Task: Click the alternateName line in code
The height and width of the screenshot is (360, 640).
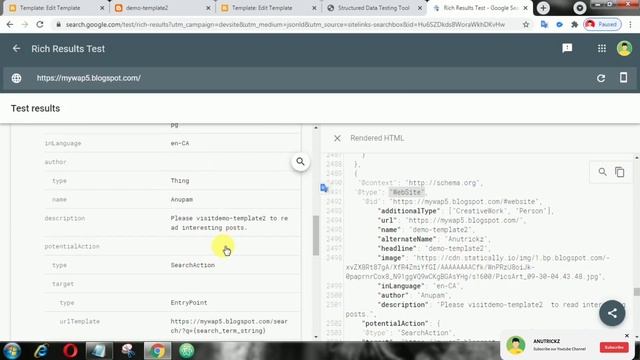Action: point(434,239)
